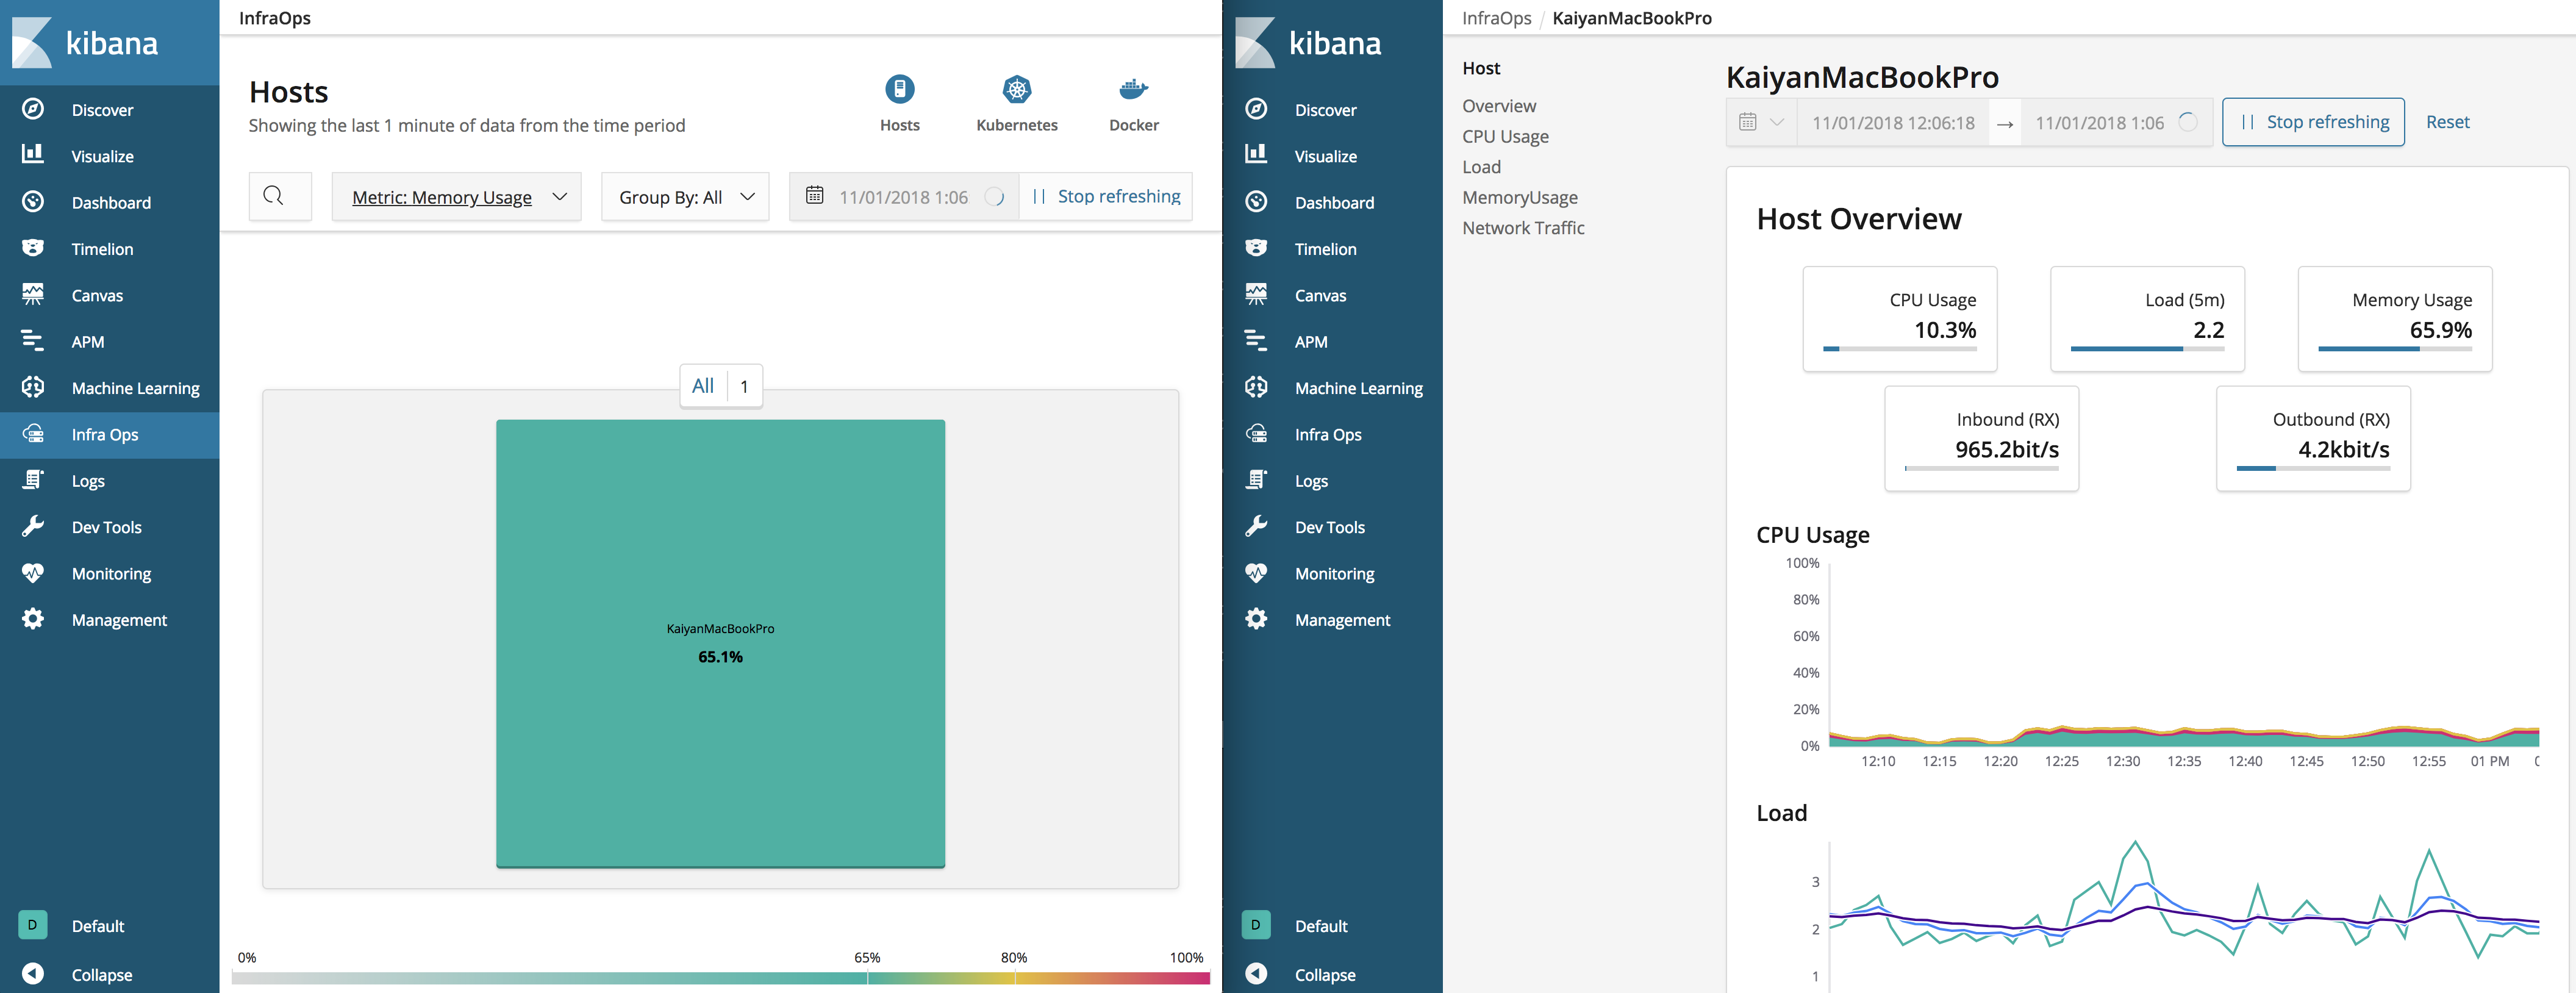The width and height of the screenshot is (2576, 993).
Task: Open the search magnifier on the Hosts page
Action: (280, 196)
